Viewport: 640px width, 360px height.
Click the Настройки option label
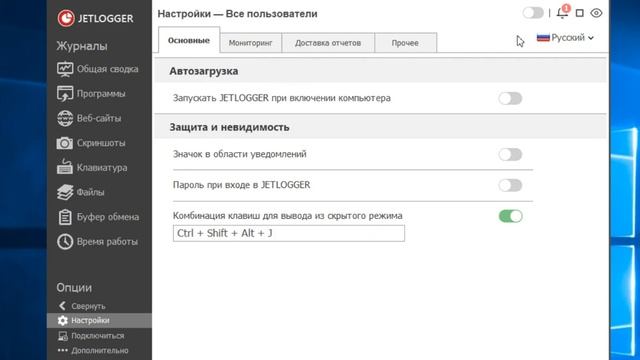90,320
